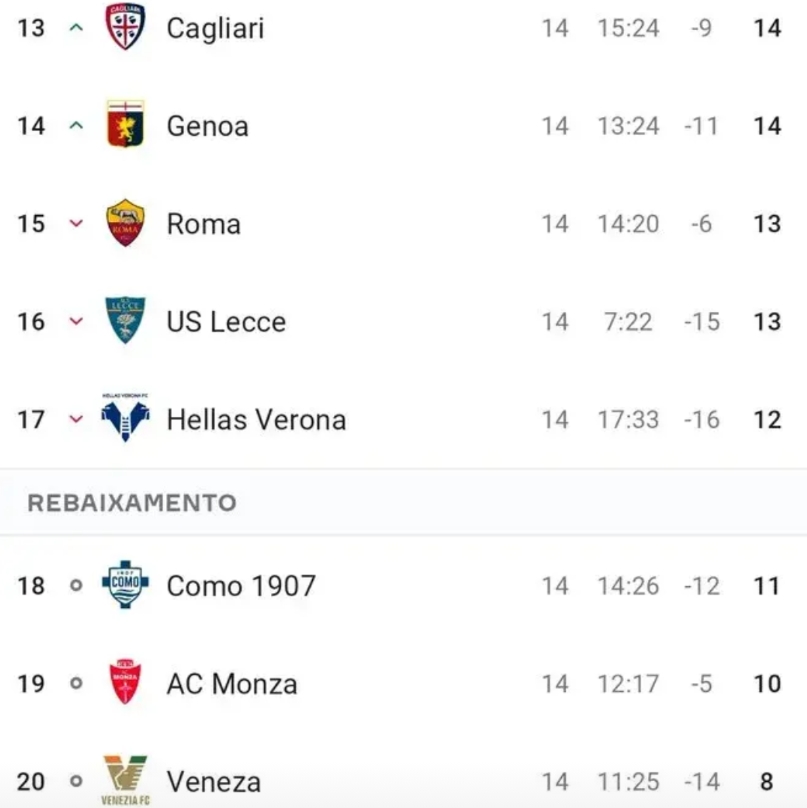The width and height of the screenshot is (807, 808).
Task: Tap the Hellas Verona logo
Action: coord(125,417)
